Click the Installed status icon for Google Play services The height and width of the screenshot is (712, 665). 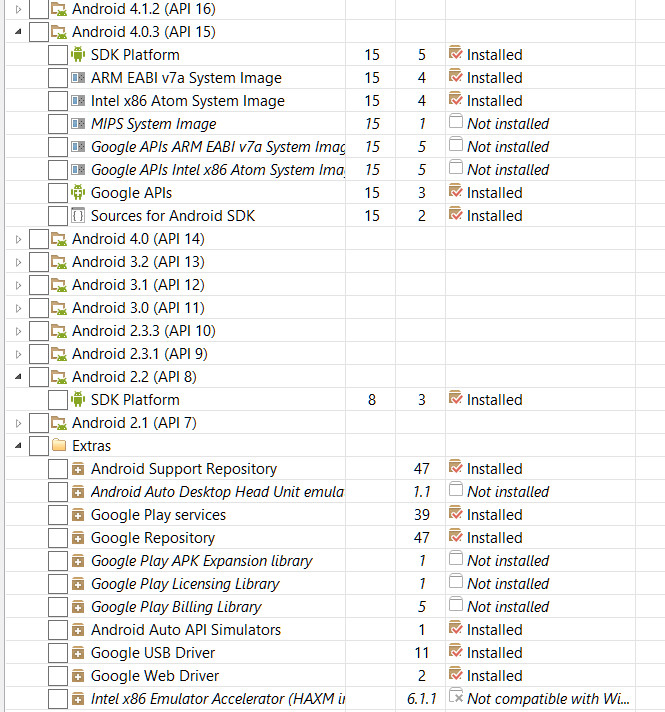tap(456, 514)
